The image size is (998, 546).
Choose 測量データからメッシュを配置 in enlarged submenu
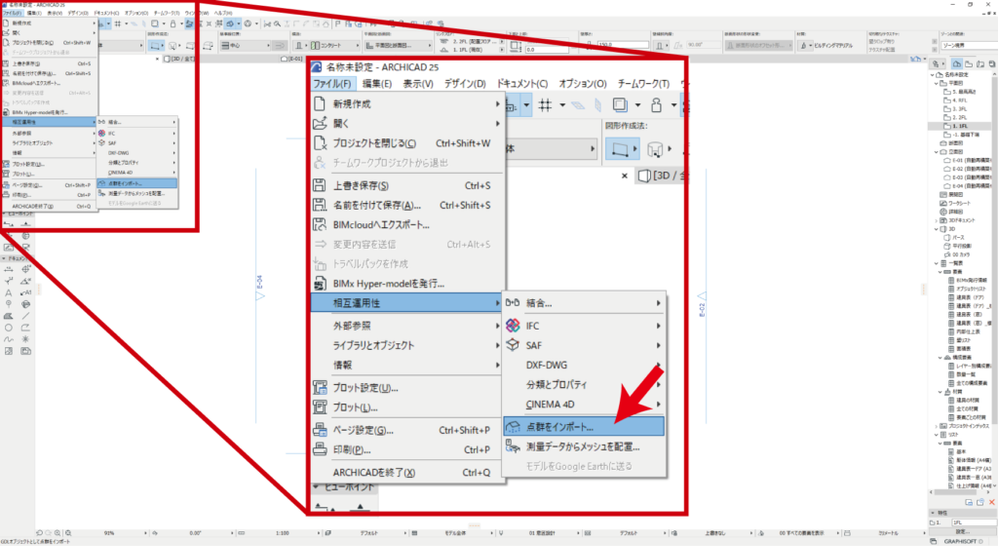[584, 447]
